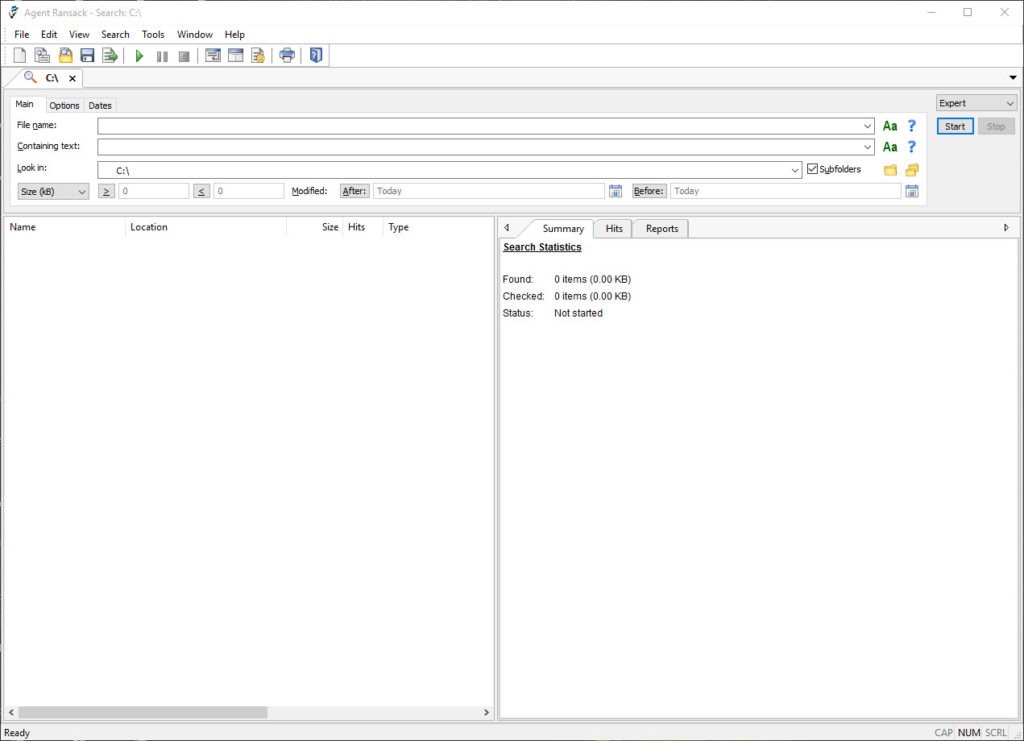Screen dimensions: 1024x741
Task: Click the Stop search square toolbar icon
Action: point(184,57)
